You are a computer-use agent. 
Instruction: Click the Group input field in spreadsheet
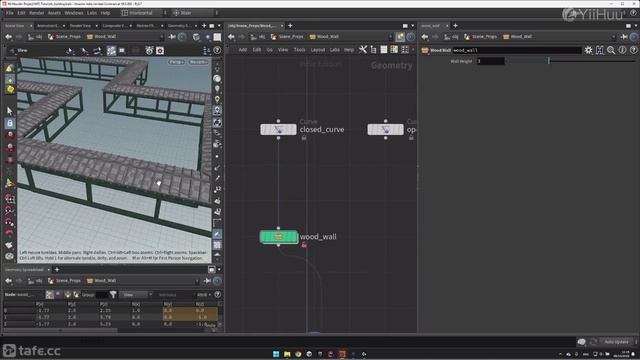click(x=101, y=295)
